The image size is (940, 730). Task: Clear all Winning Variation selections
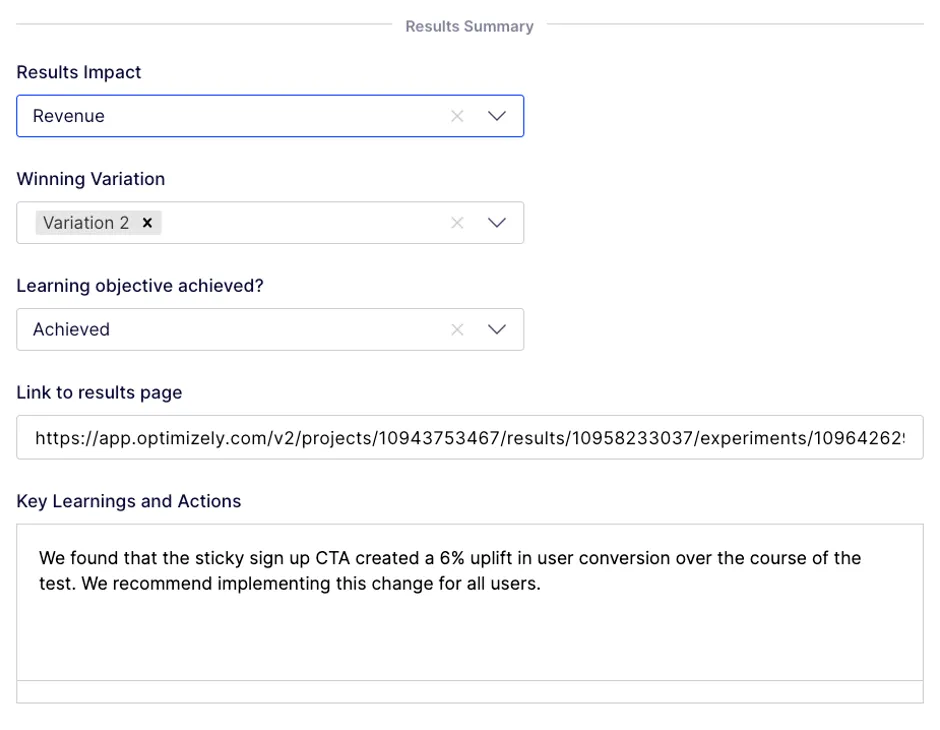click(x=457, y=223)
